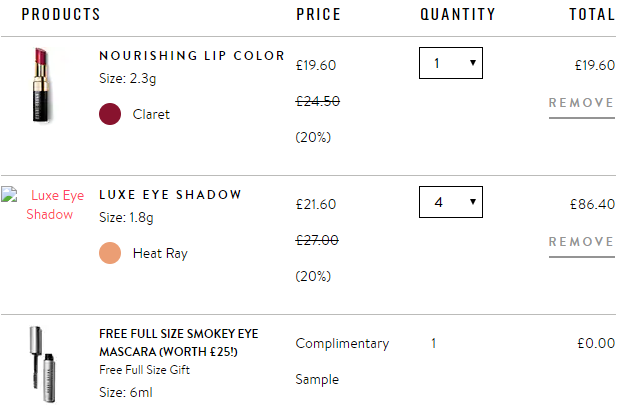Click the broken Luxe Eye Shadow image icon
This screenshot has height=409, width=636.
pos(9,194)
